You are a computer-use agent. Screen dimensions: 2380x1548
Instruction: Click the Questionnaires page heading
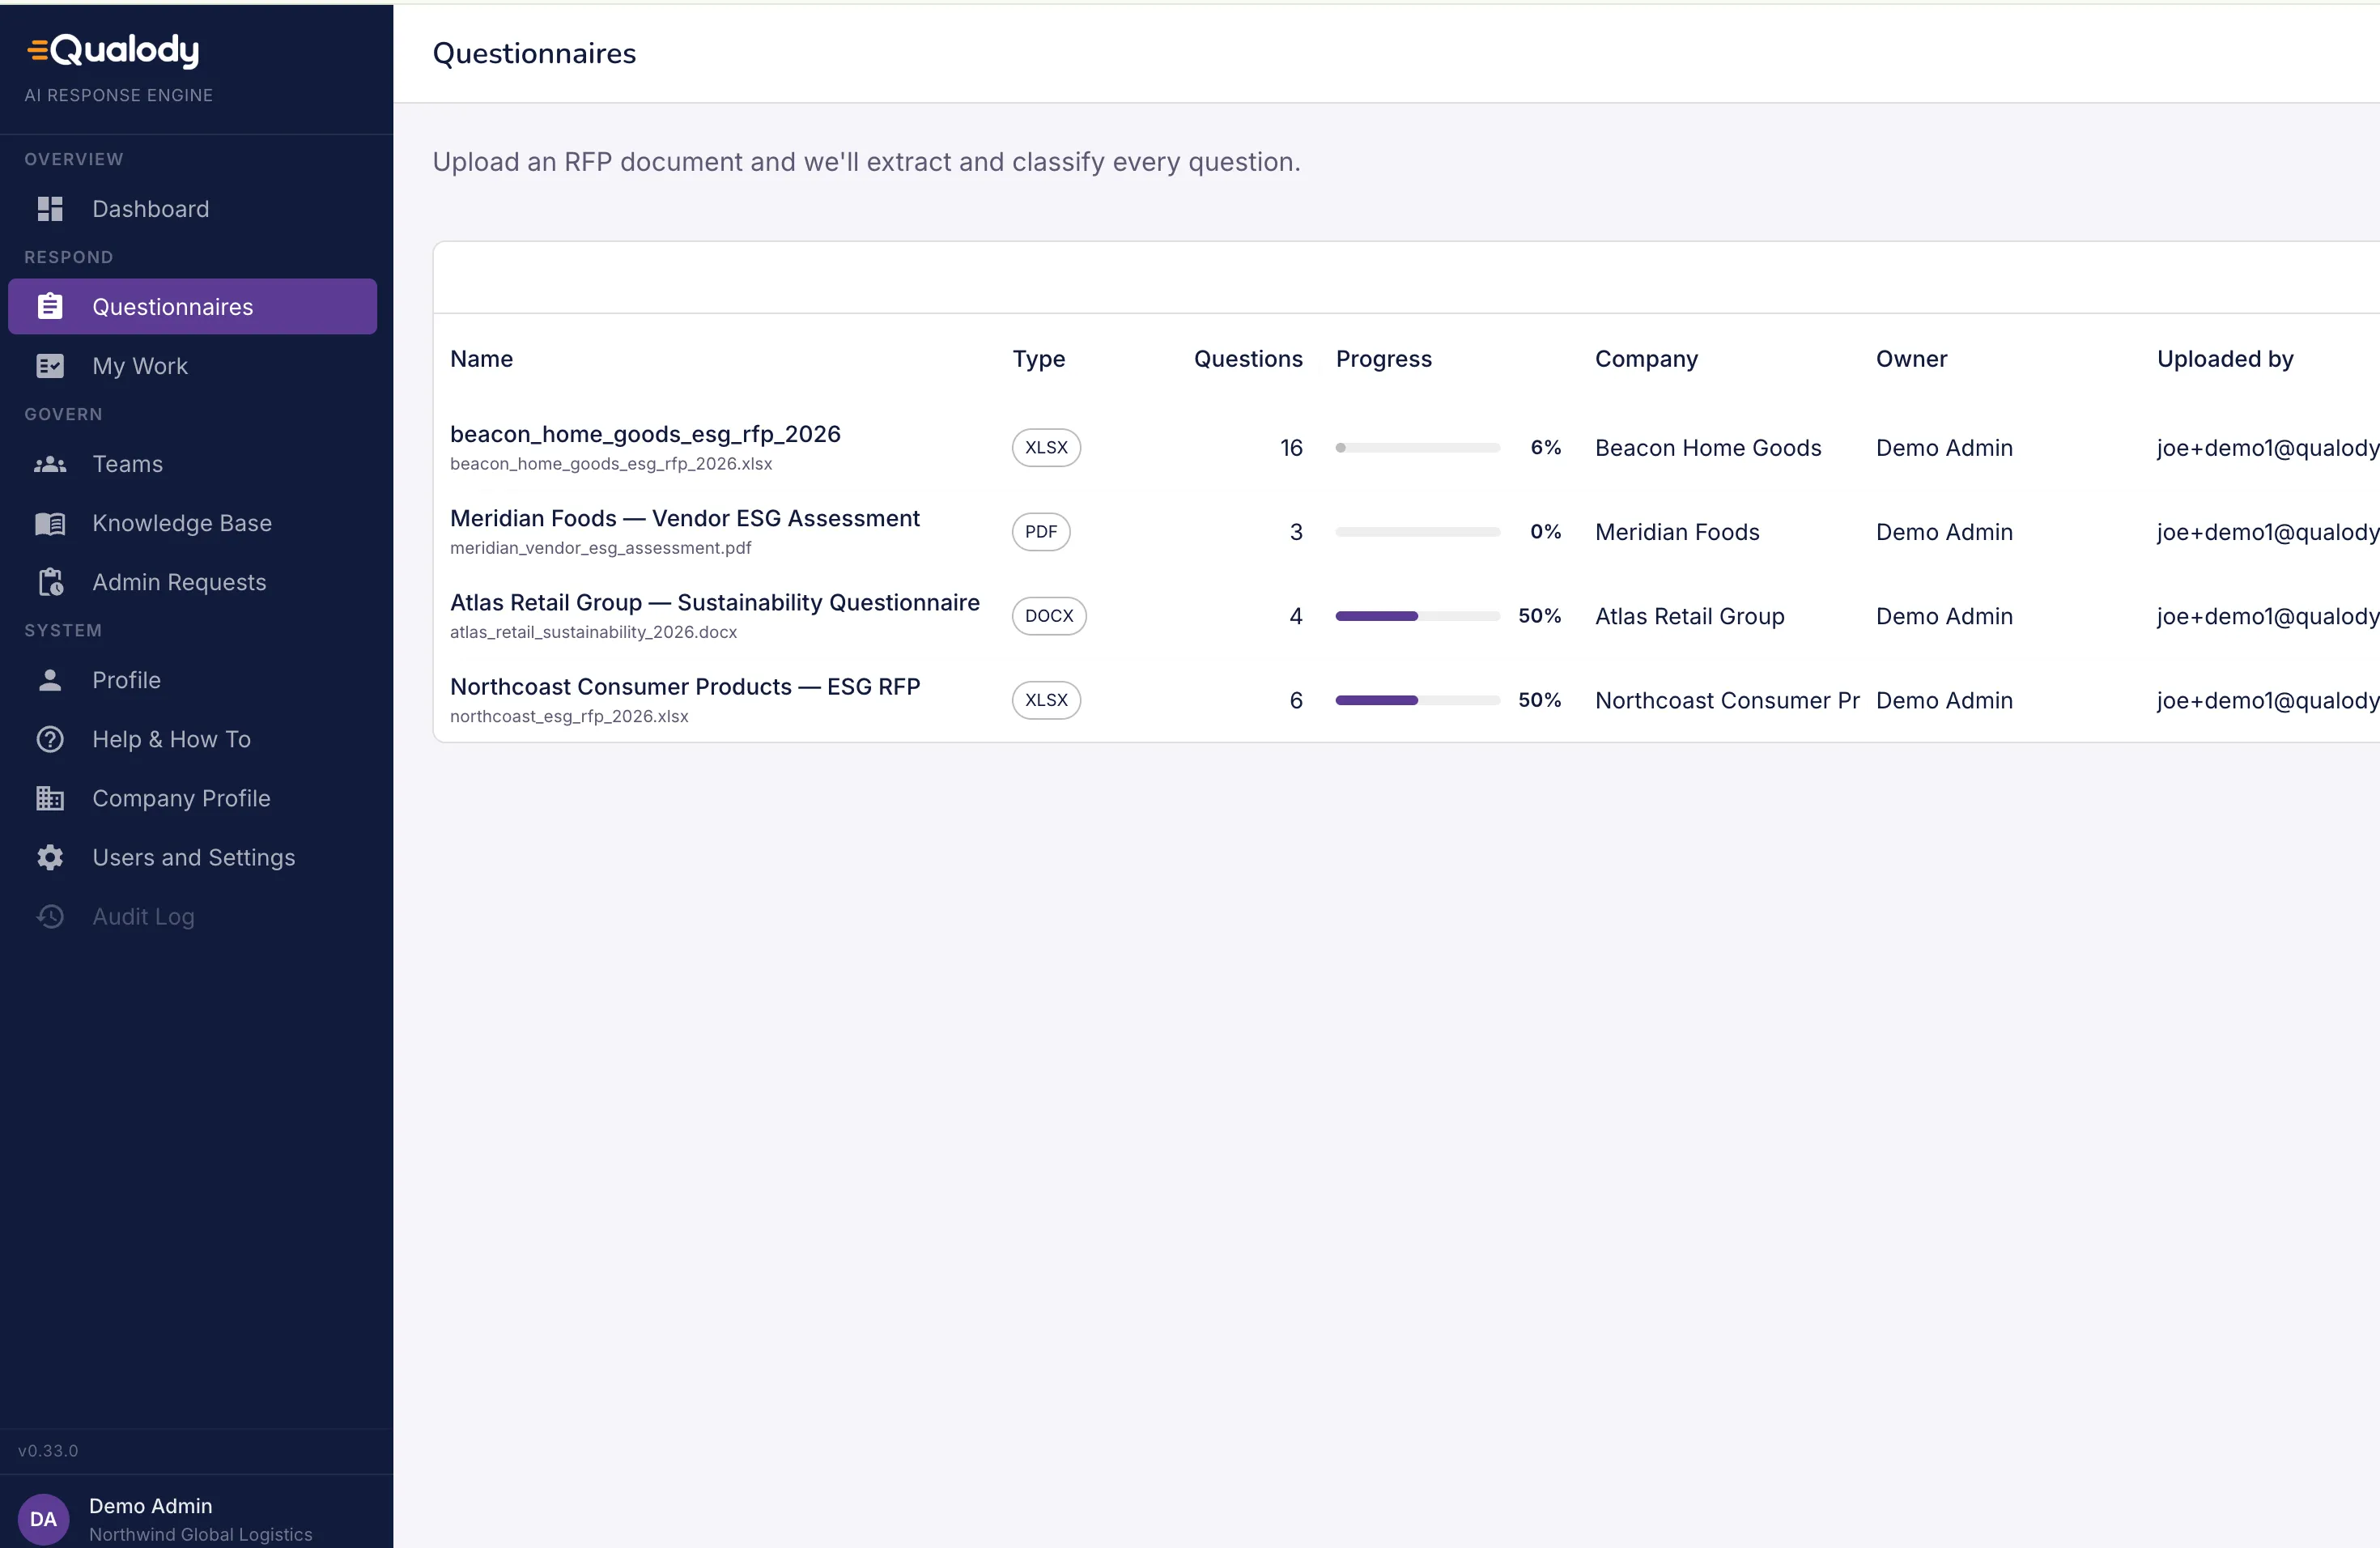click(534, 53)
